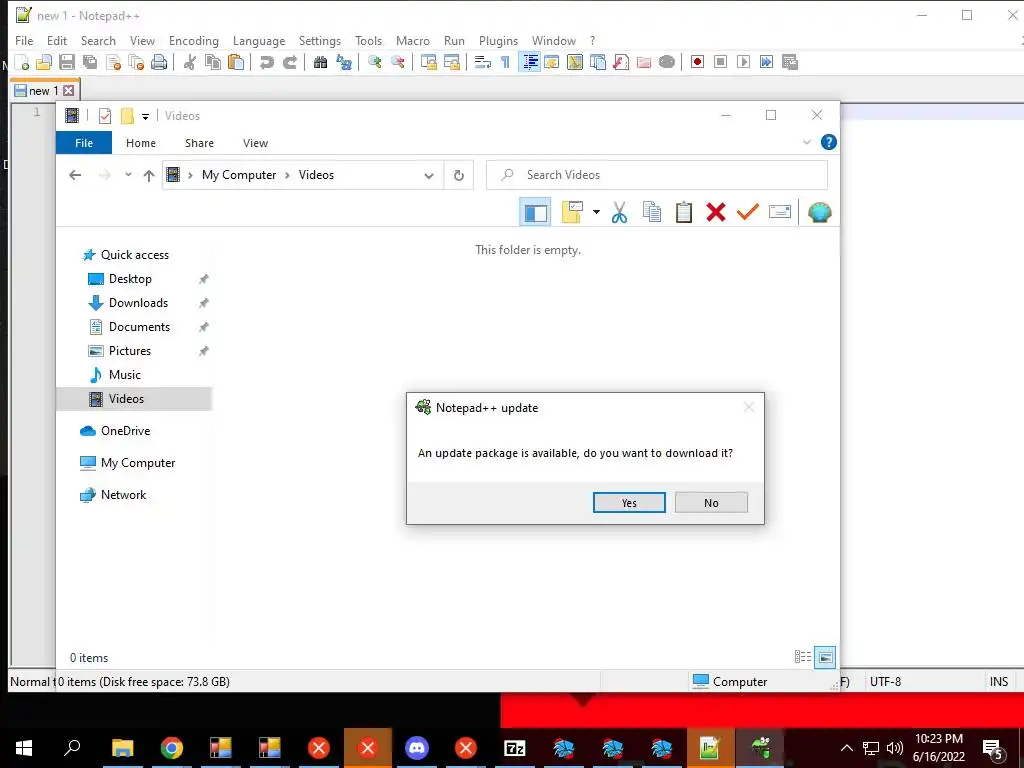Click the Paste icon in Notepad++ toolbar

pyautogui.click(x=236, y=62)
